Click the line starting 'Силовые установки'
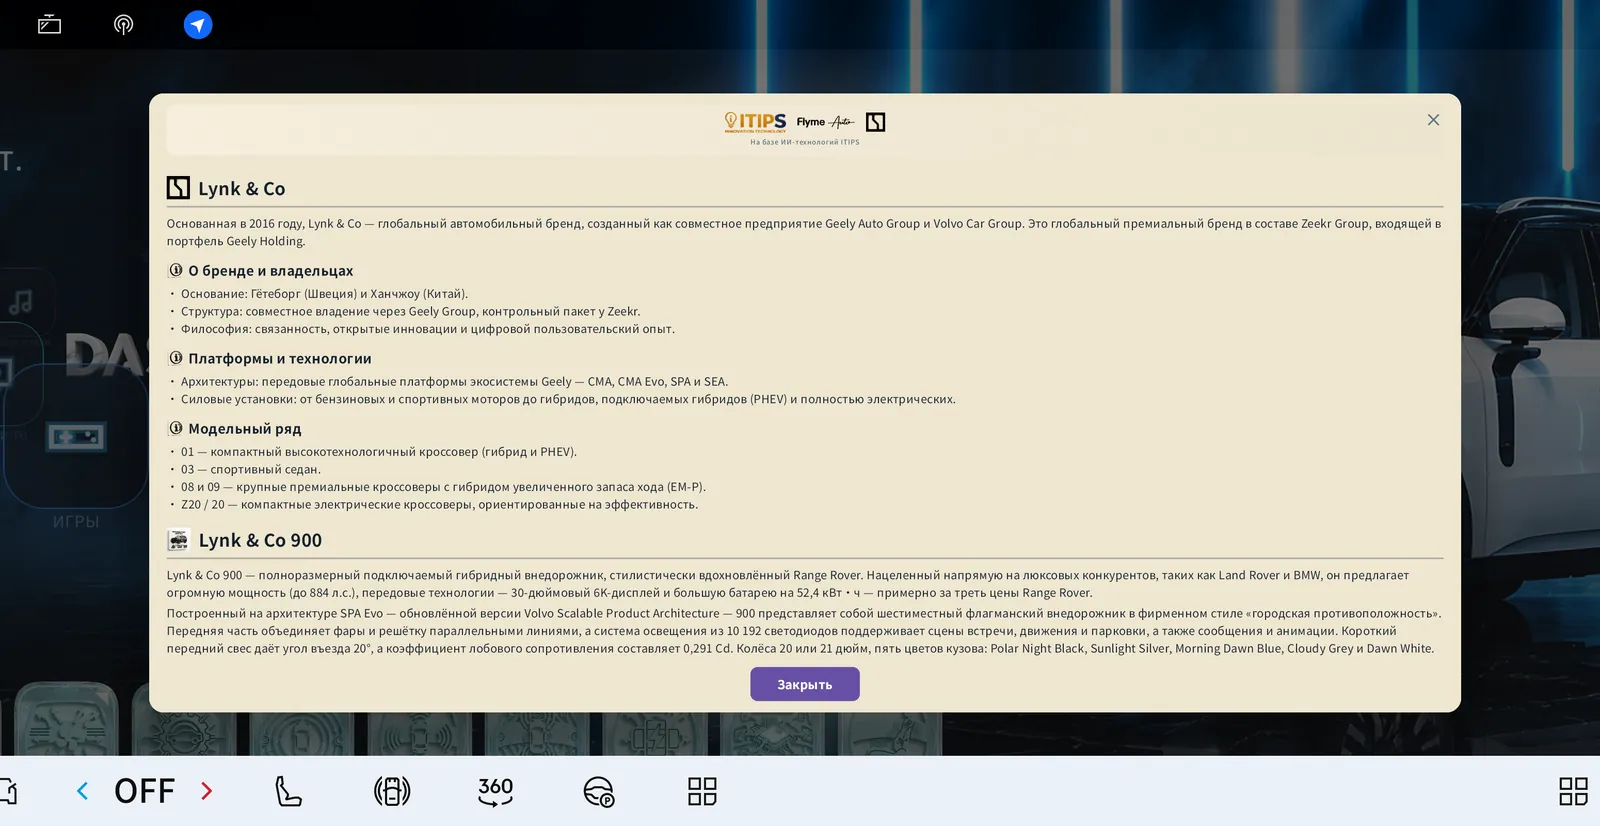 (x=568, y=399)
